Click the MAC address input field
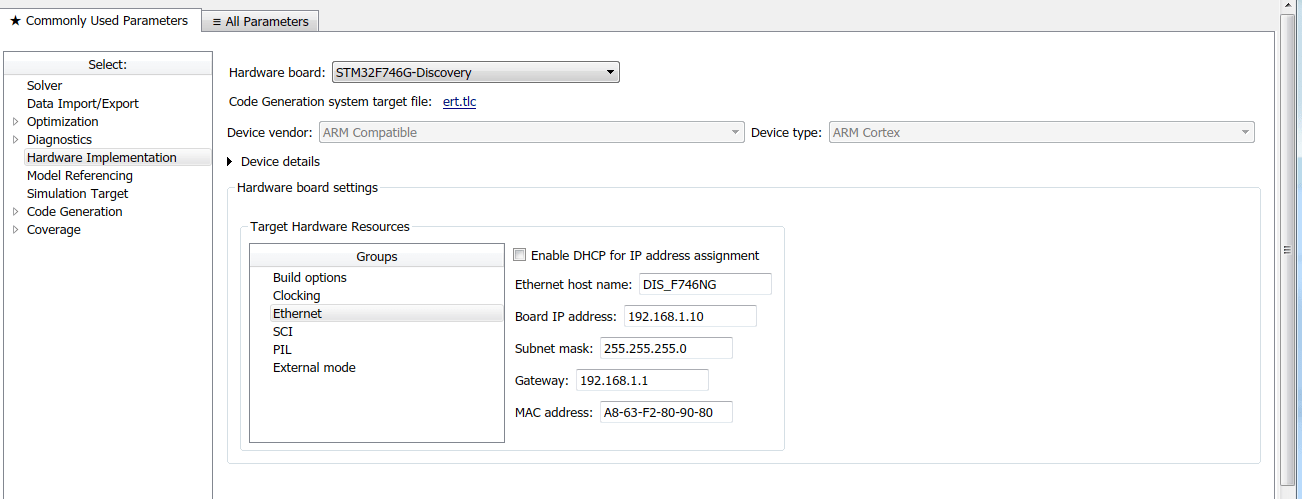 click(x=665, y=412)
